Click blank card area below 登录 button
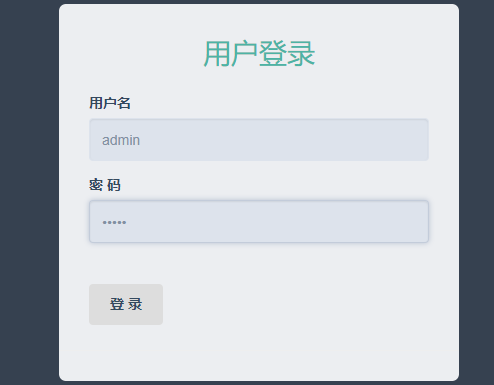The image size is (494, 385). 259,352
